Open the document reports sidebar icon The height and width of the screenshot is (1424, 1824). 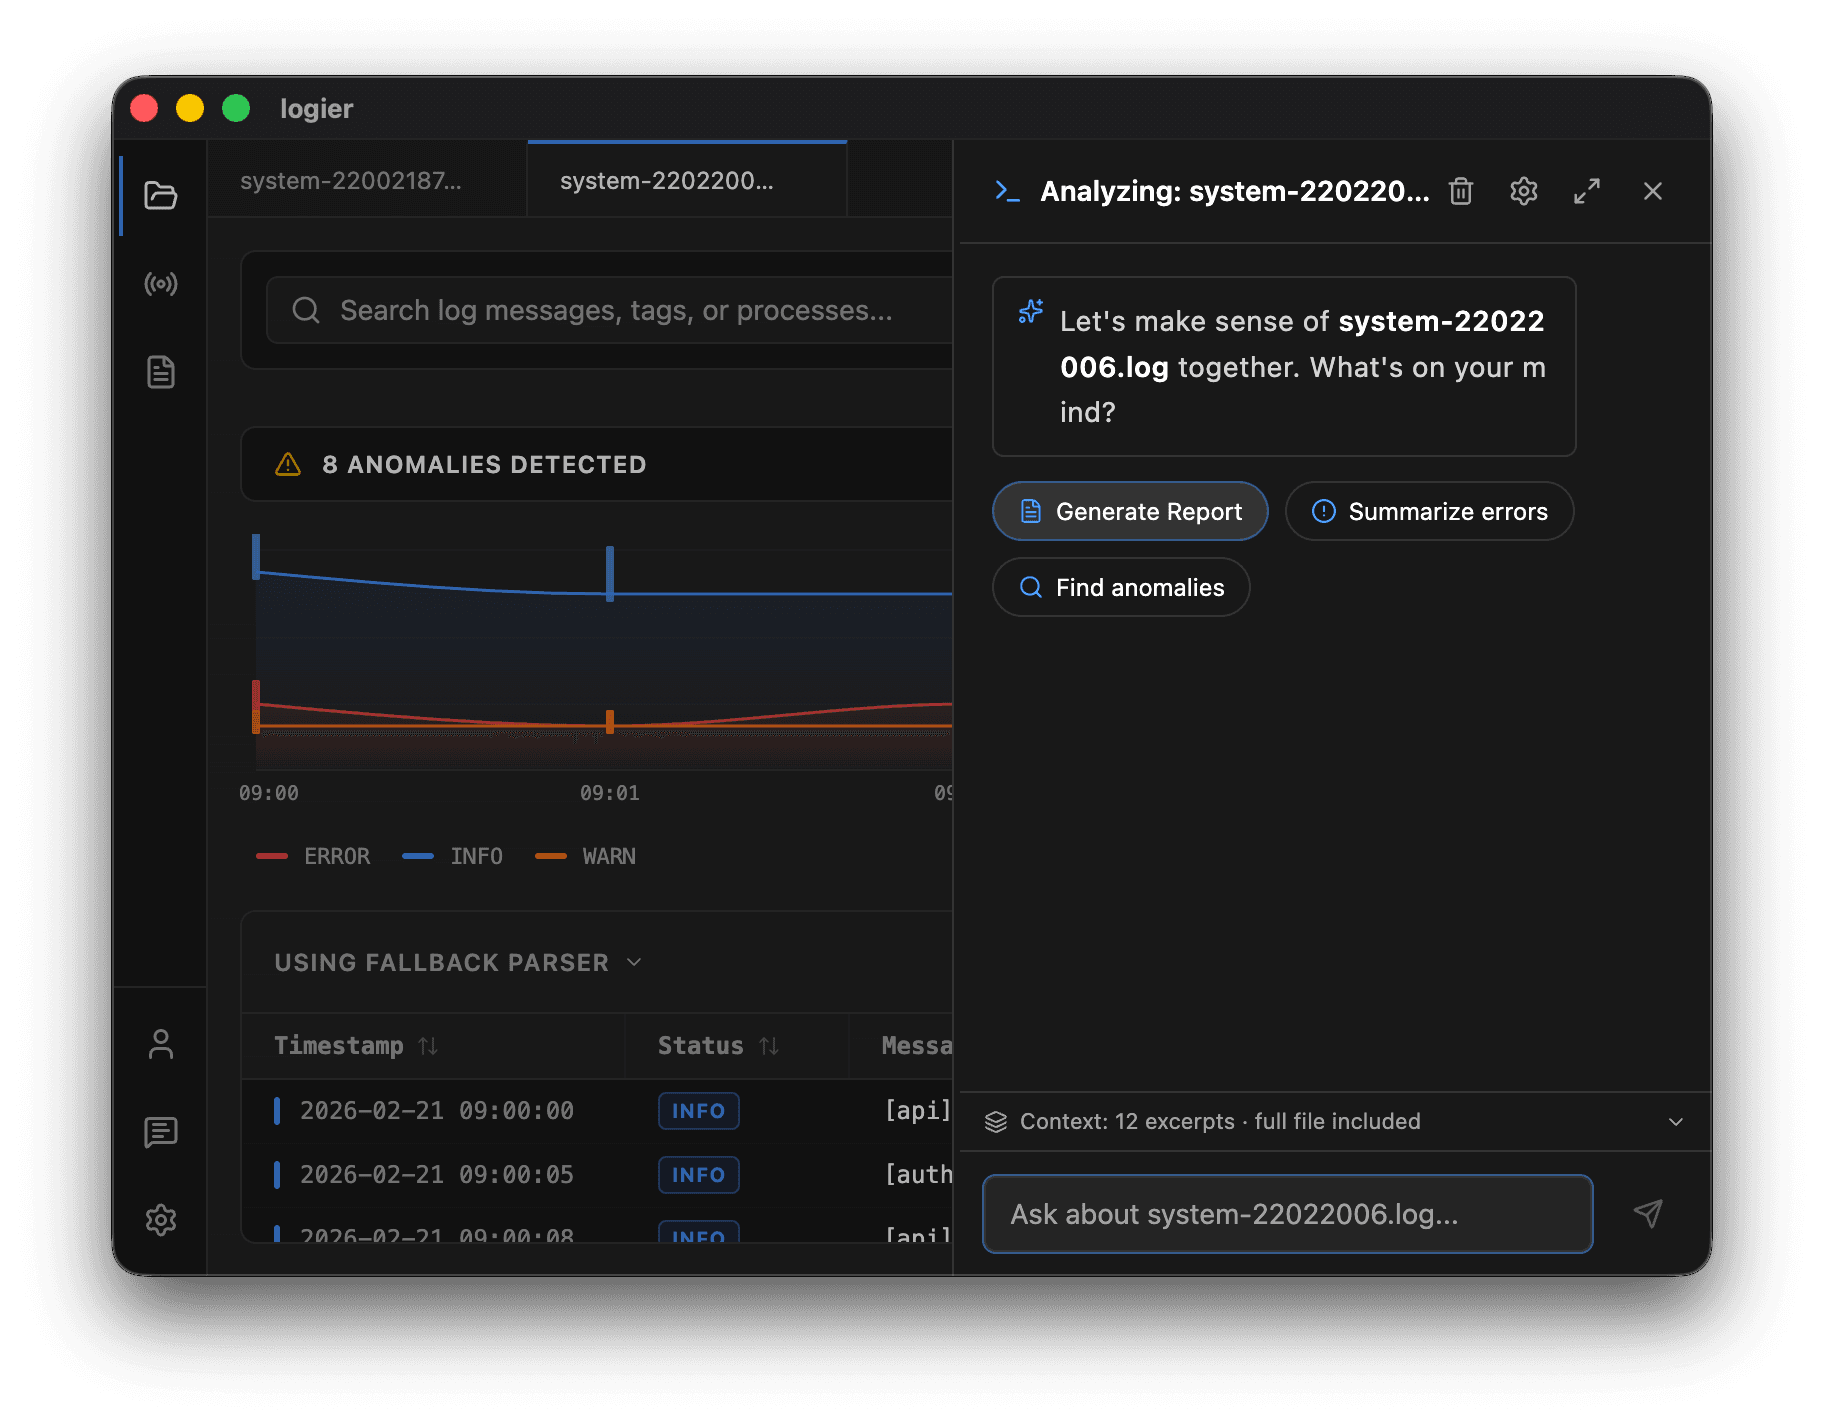tap(160, 372)
